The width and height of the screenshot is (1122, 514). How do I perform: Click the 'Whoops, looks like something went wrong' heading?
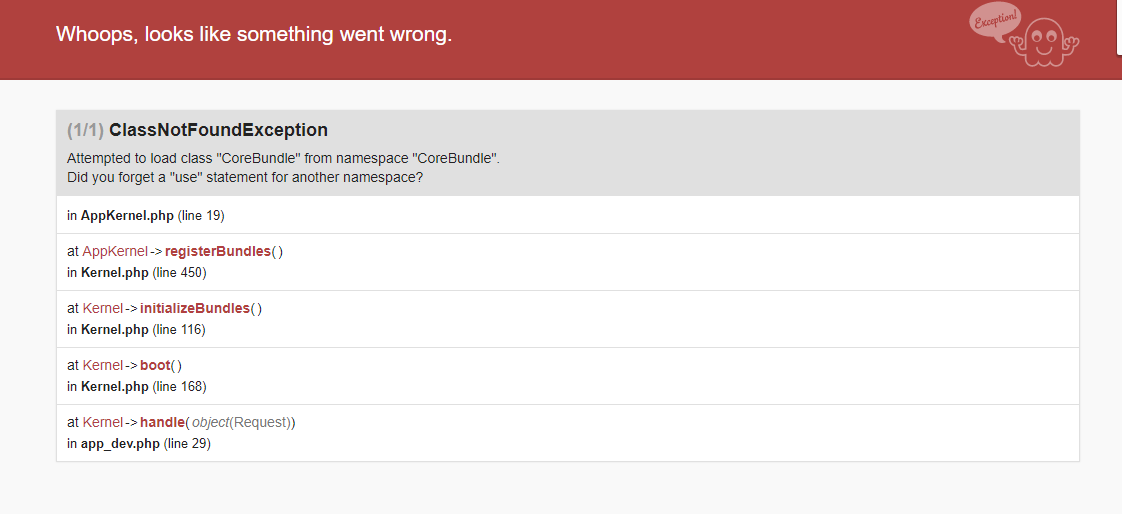254,34
